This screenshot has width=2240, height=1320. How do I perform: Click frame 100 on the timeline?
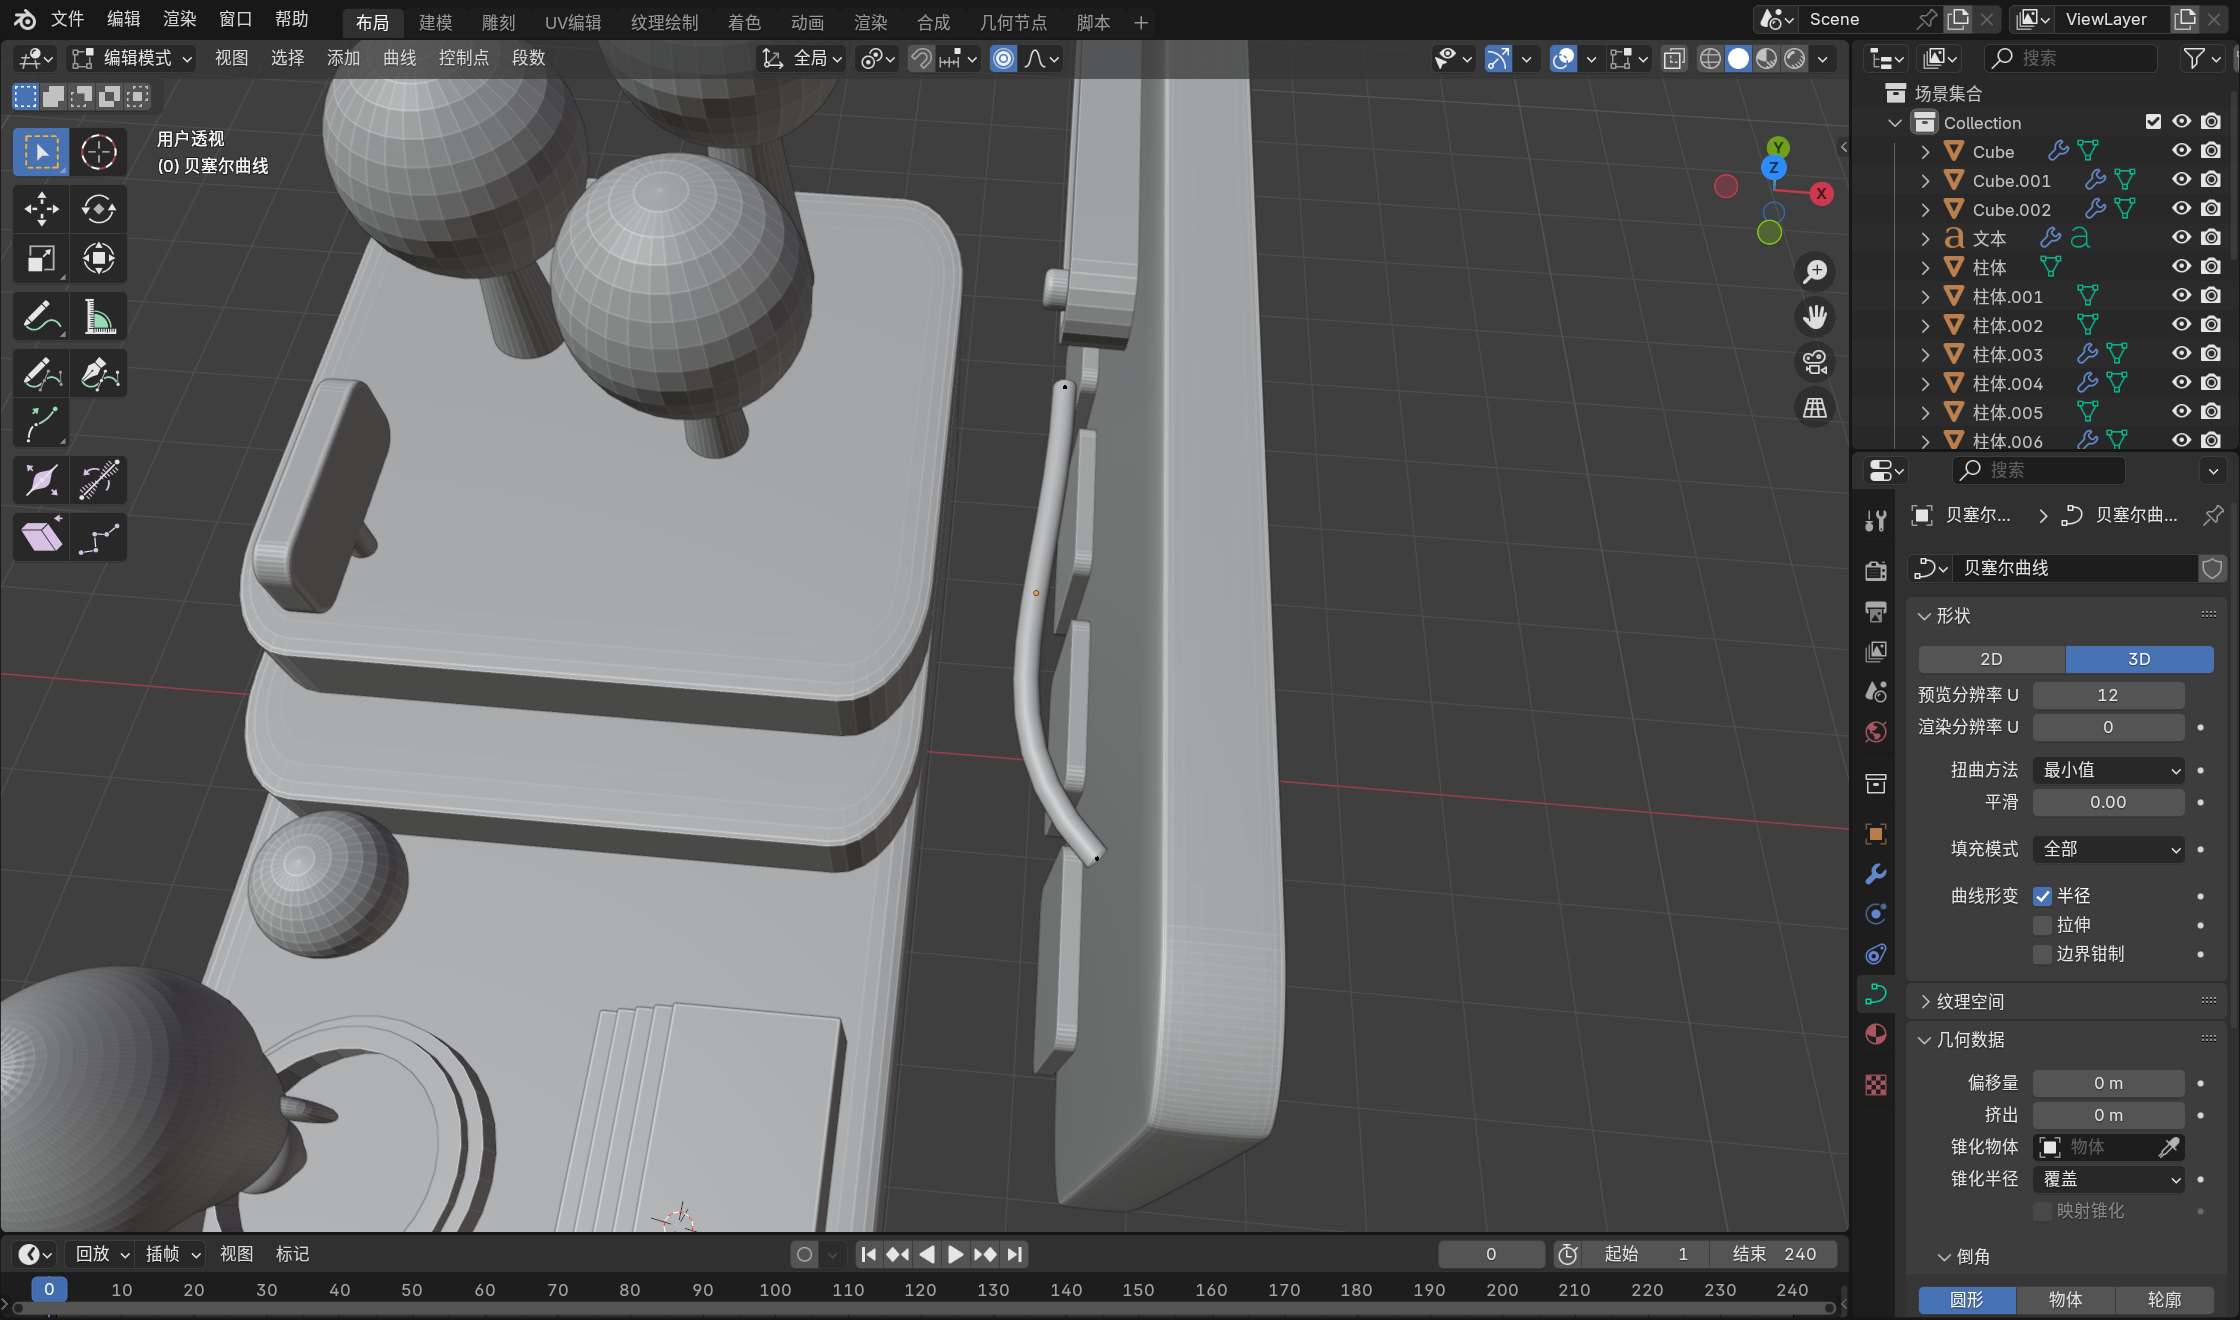[x=775, y=1290]
